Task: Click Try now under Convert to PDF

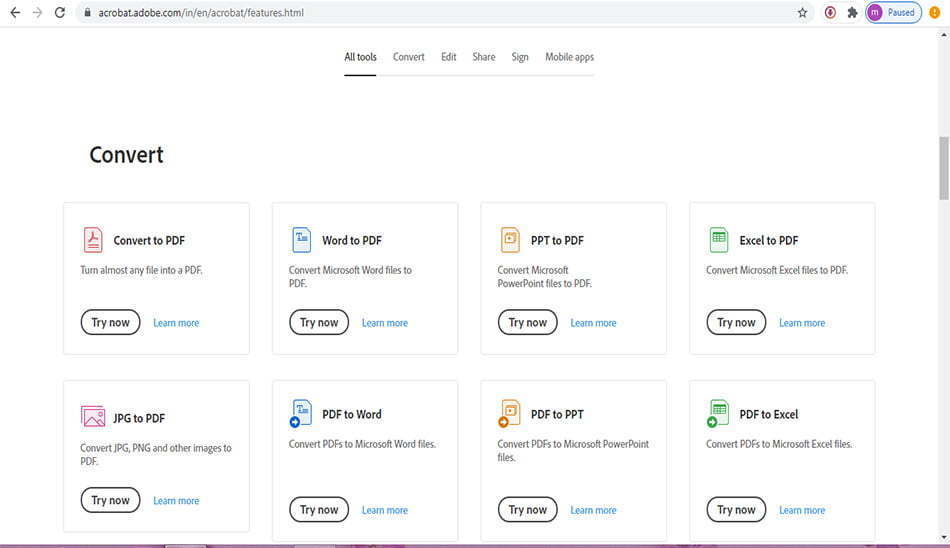Action: [x=110, y=322]
